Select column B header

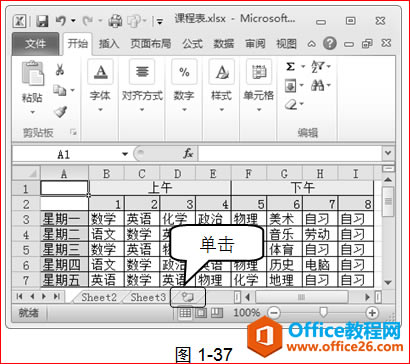click(106, 174)
